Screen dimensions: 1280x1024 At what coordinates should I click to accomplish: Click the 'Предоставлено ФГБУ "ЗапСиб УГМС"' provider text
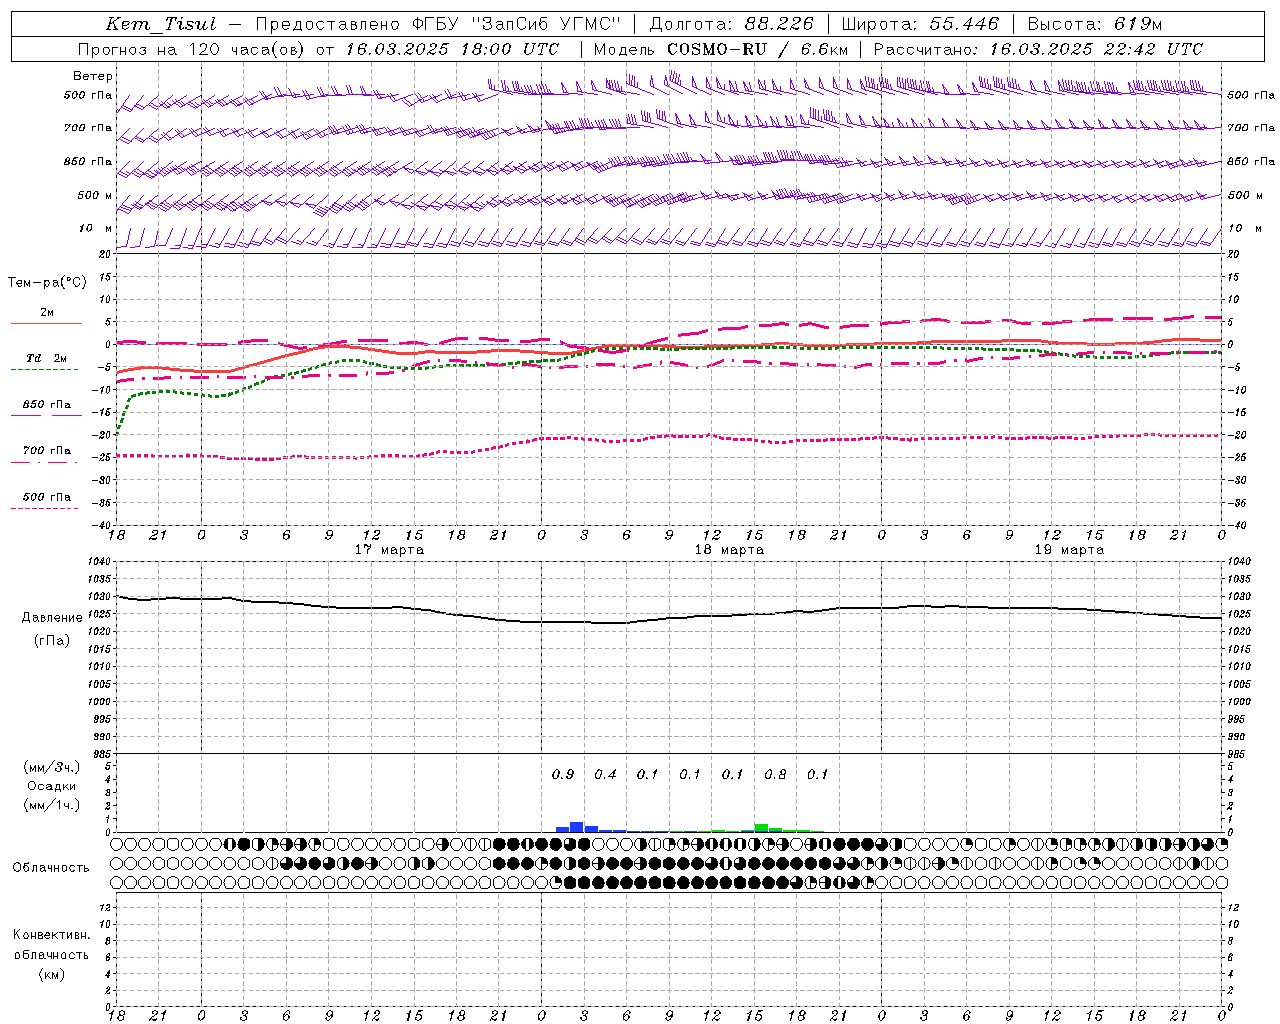[x=438, y=24]
